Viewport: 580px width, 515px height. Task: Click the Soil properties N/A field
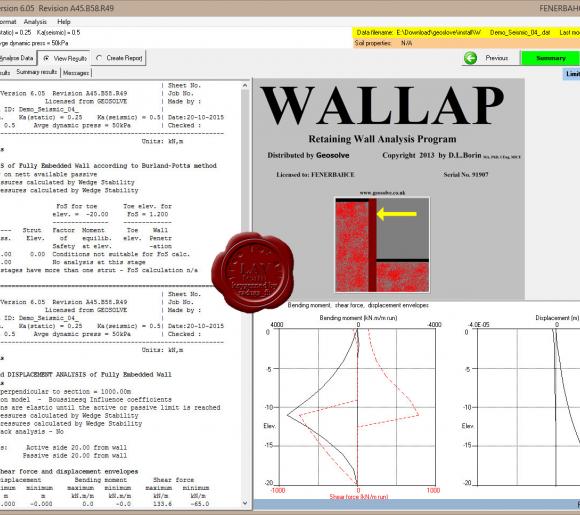coord(466,43)
